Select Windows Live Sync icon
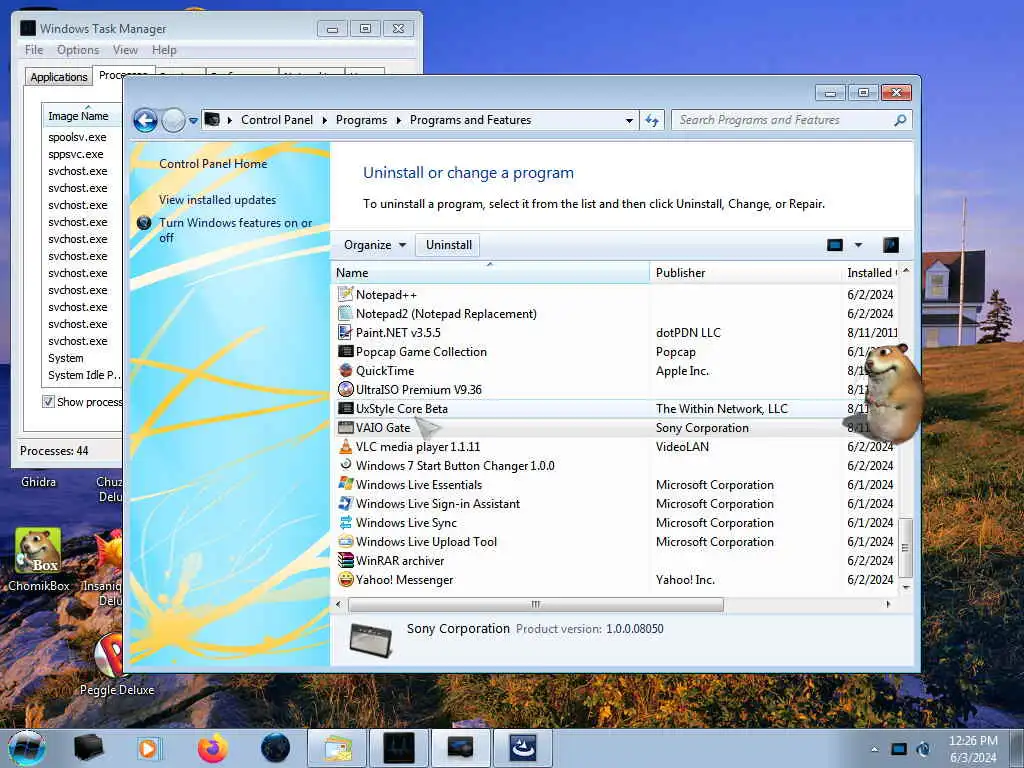 (x=345, y=522)
